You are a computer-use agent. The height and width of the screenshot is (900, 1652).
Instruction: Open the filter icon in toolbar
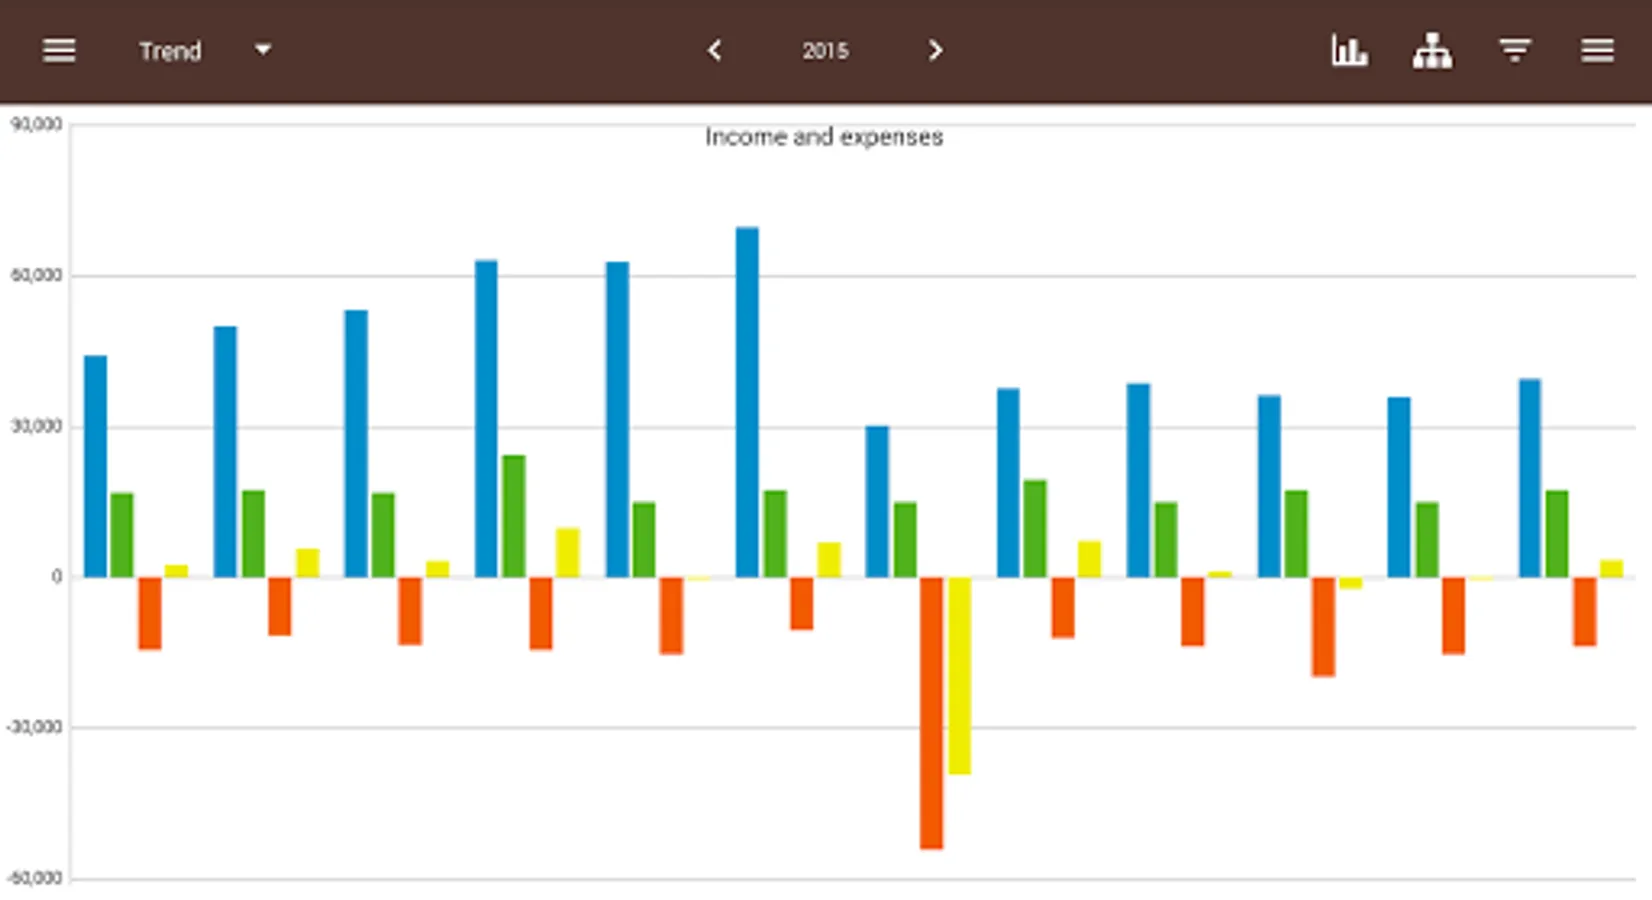1515,50
